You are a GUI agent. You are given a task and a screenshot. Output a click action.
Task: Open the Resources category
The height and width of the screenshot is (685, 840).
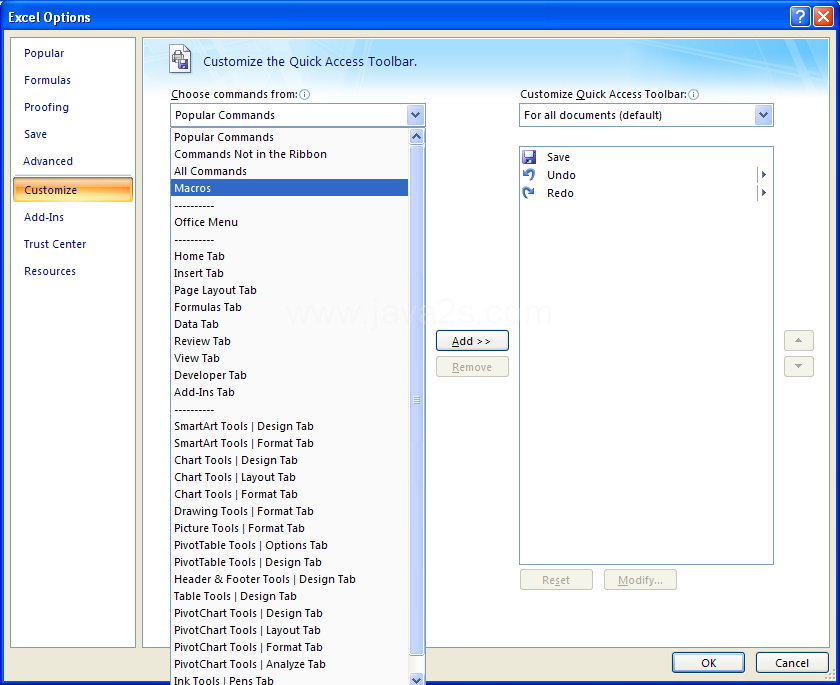[x=50, y=271]
